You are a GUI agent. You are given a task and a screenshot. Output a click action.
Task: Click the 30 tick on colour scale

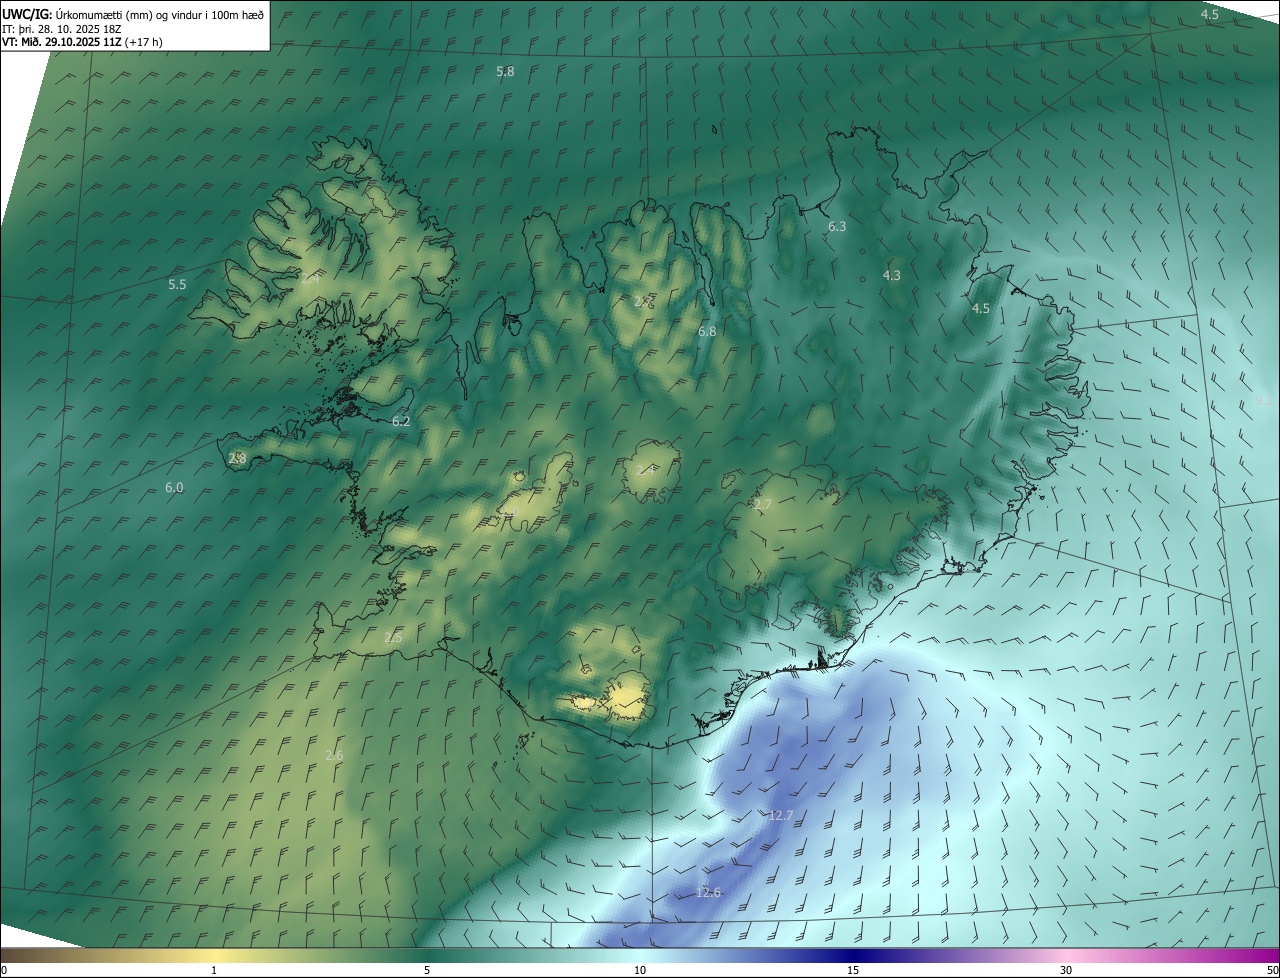[x=1066, y=970]
